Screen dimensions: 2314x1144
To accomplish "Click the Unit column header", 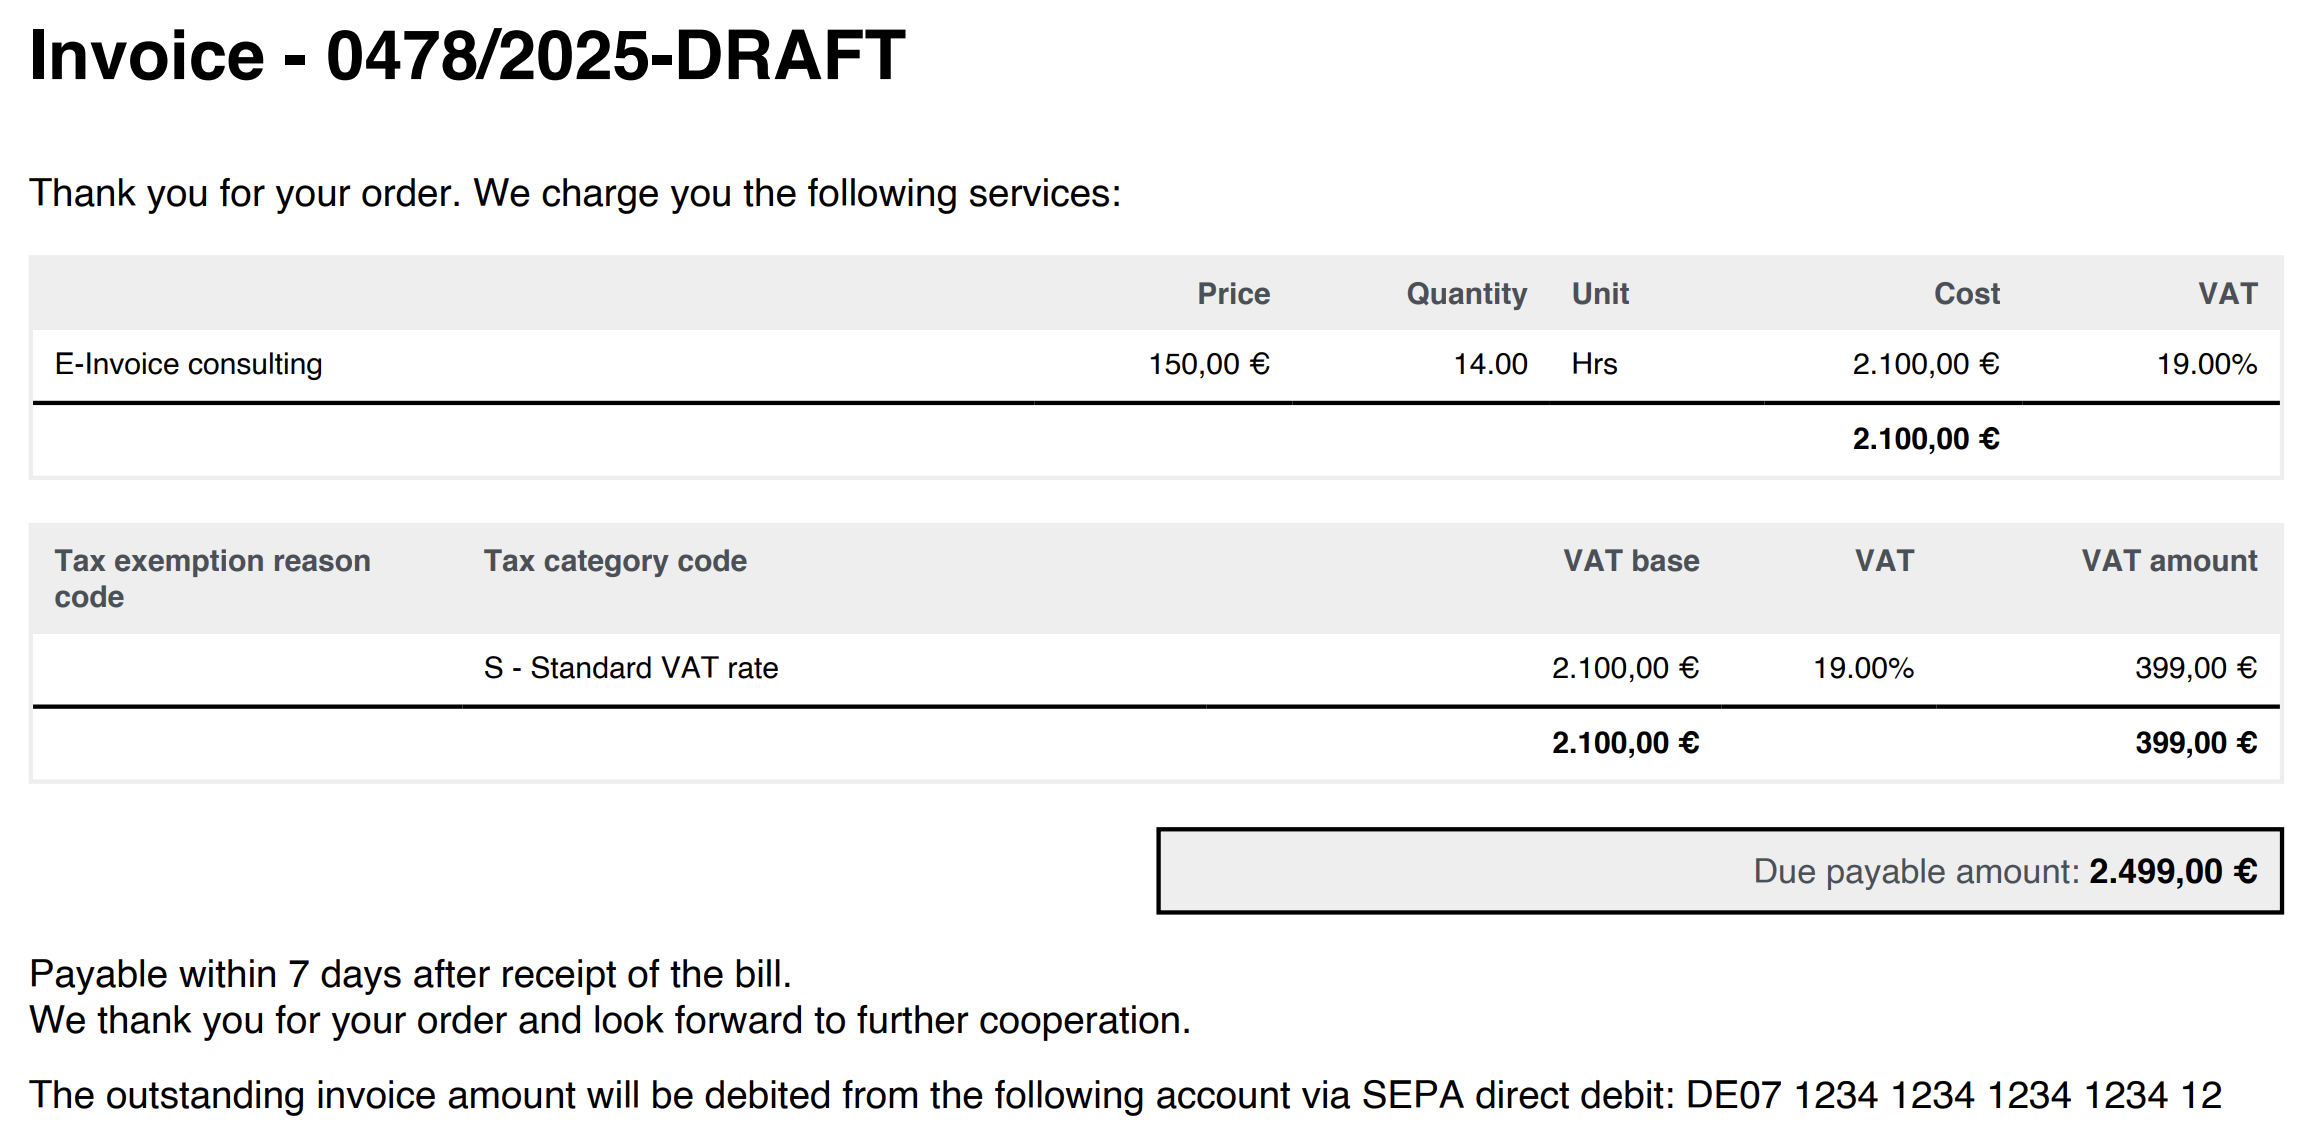I will 1600,293.
